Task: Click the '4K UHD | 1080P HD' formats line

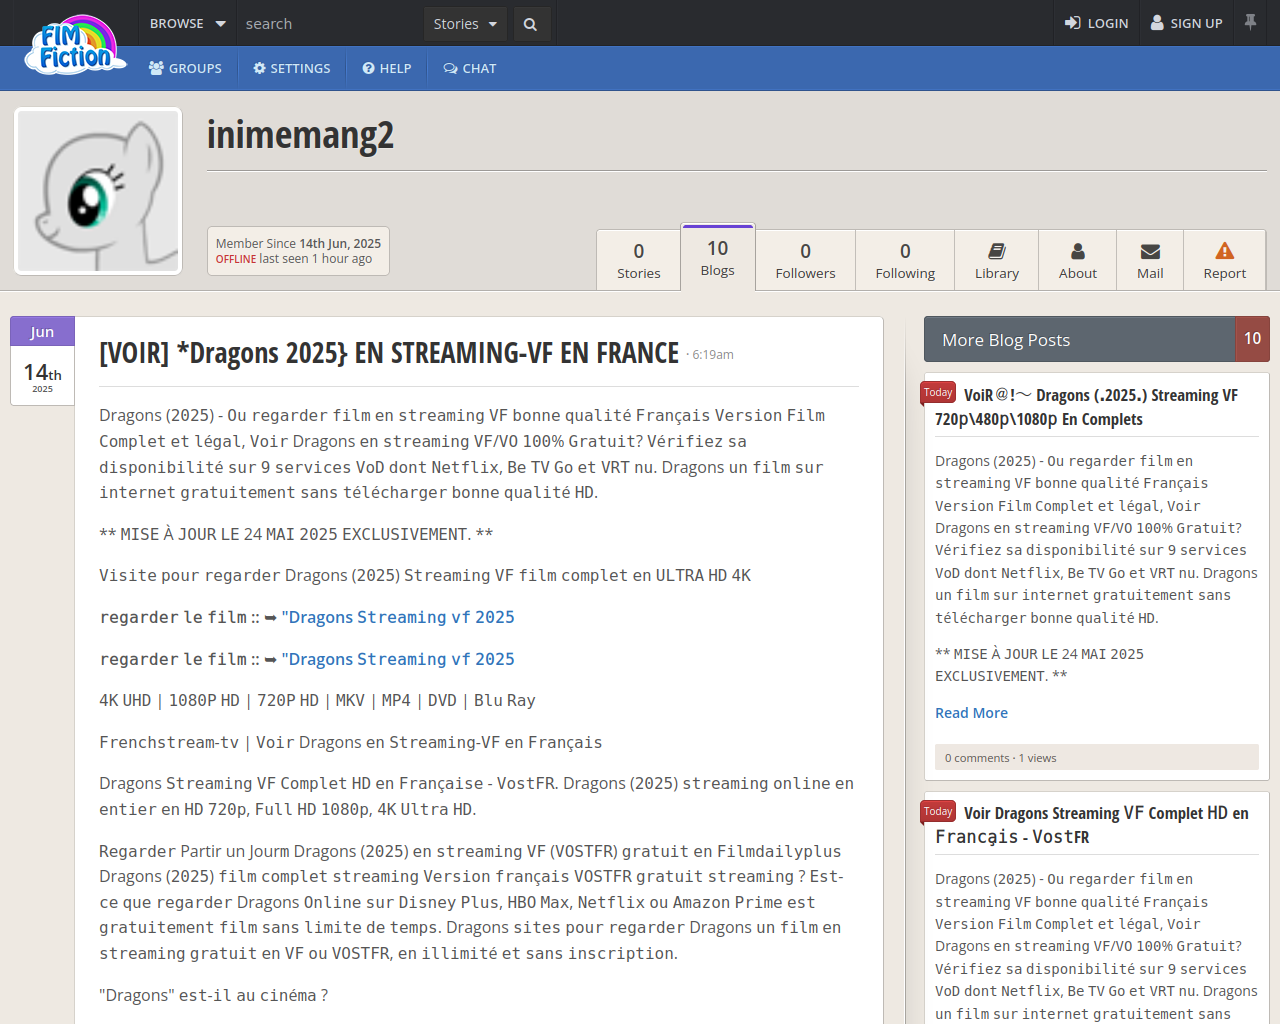Action: (317, 701)
